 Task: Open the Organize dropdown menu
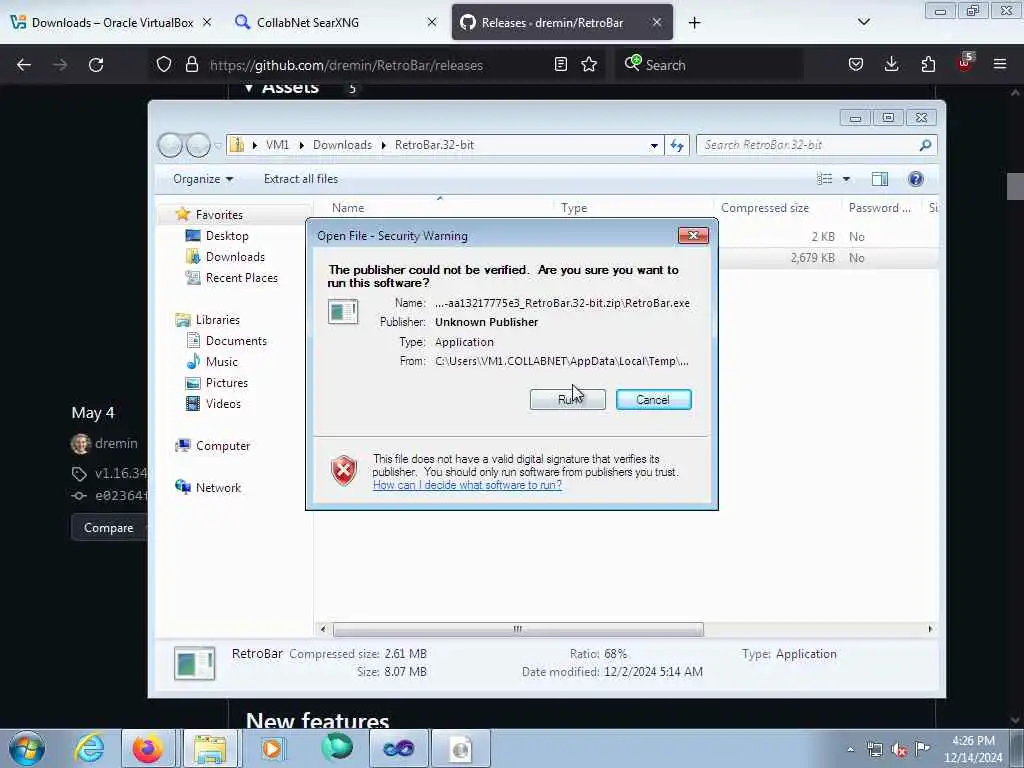point(202,179)
